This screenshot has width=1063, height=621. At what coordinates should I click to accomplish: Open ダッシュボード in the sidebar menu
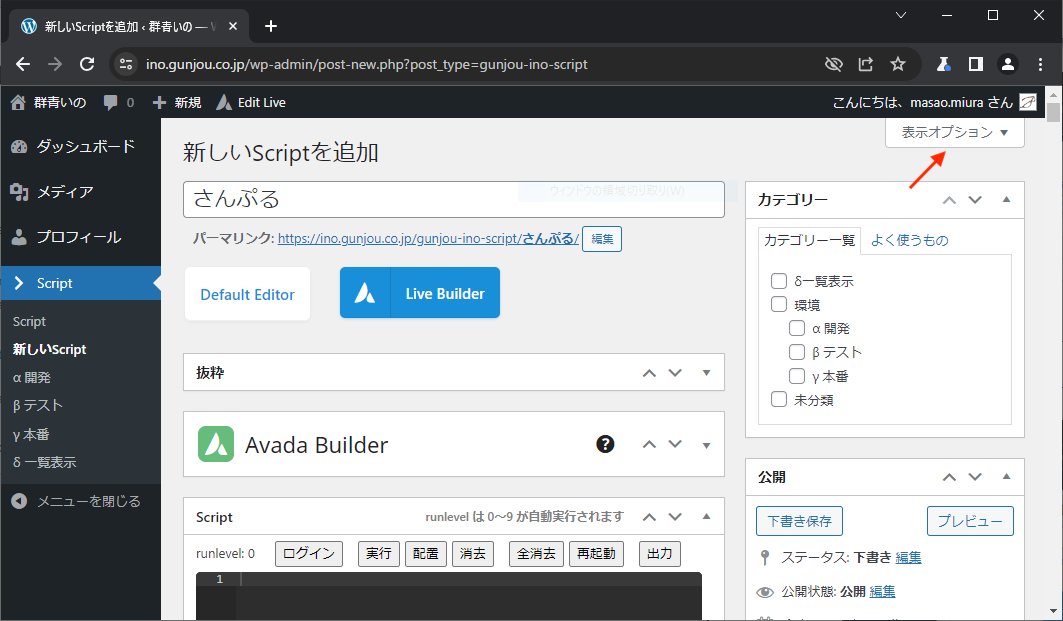pos(85,146)
